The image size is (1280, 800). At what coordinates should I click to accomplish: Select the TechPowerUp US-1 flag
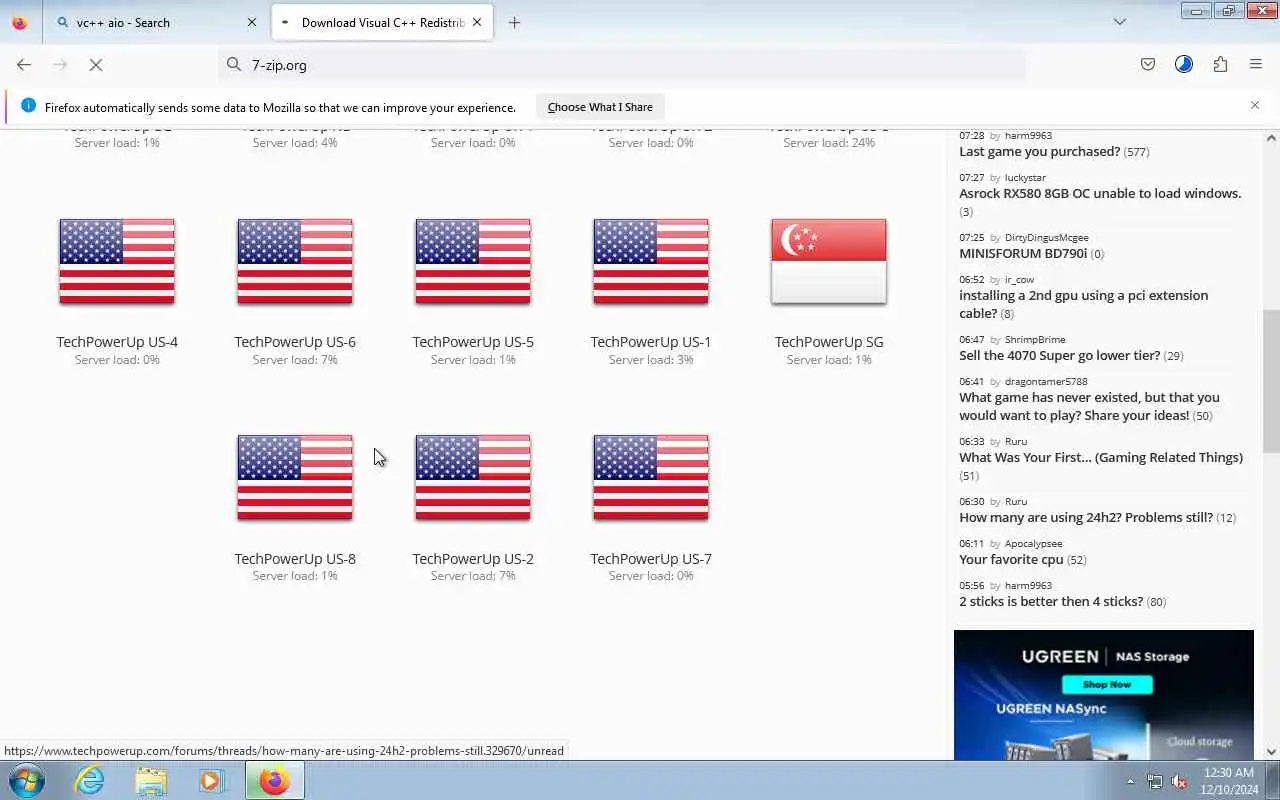point(651,261)
